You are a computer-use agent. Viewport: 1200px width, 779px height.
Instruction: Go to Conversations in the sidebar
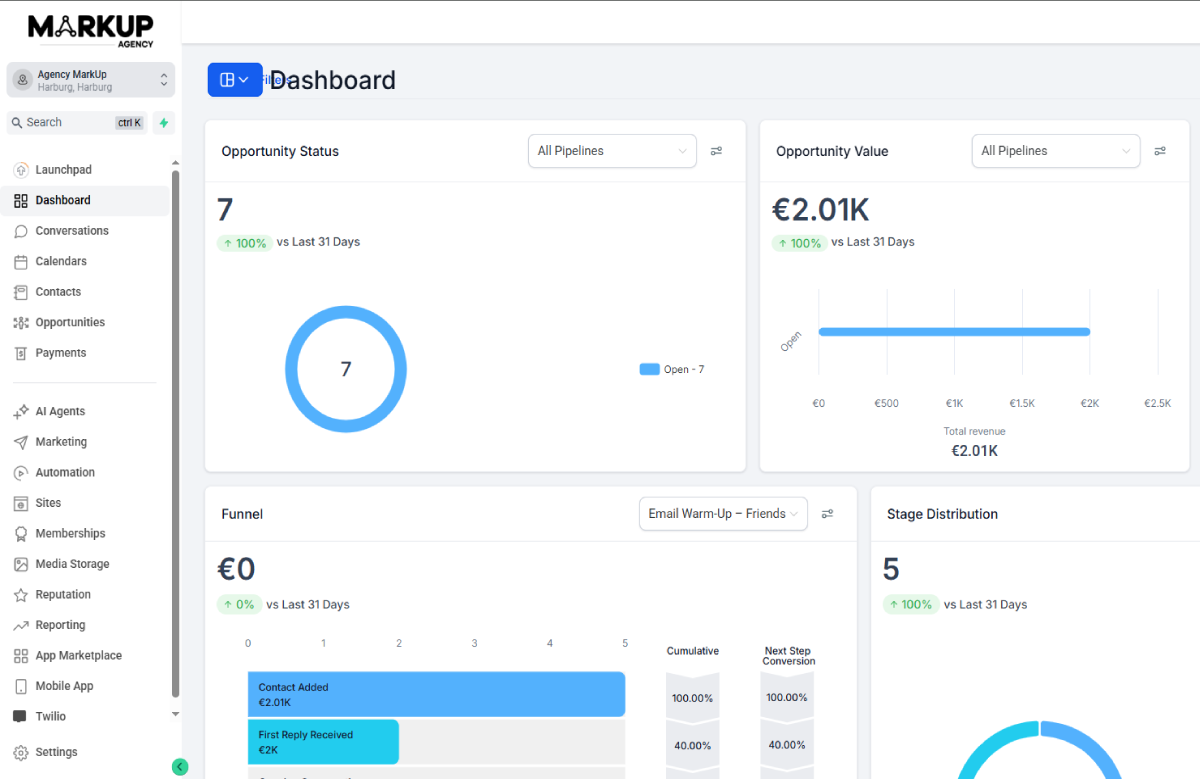72,231
